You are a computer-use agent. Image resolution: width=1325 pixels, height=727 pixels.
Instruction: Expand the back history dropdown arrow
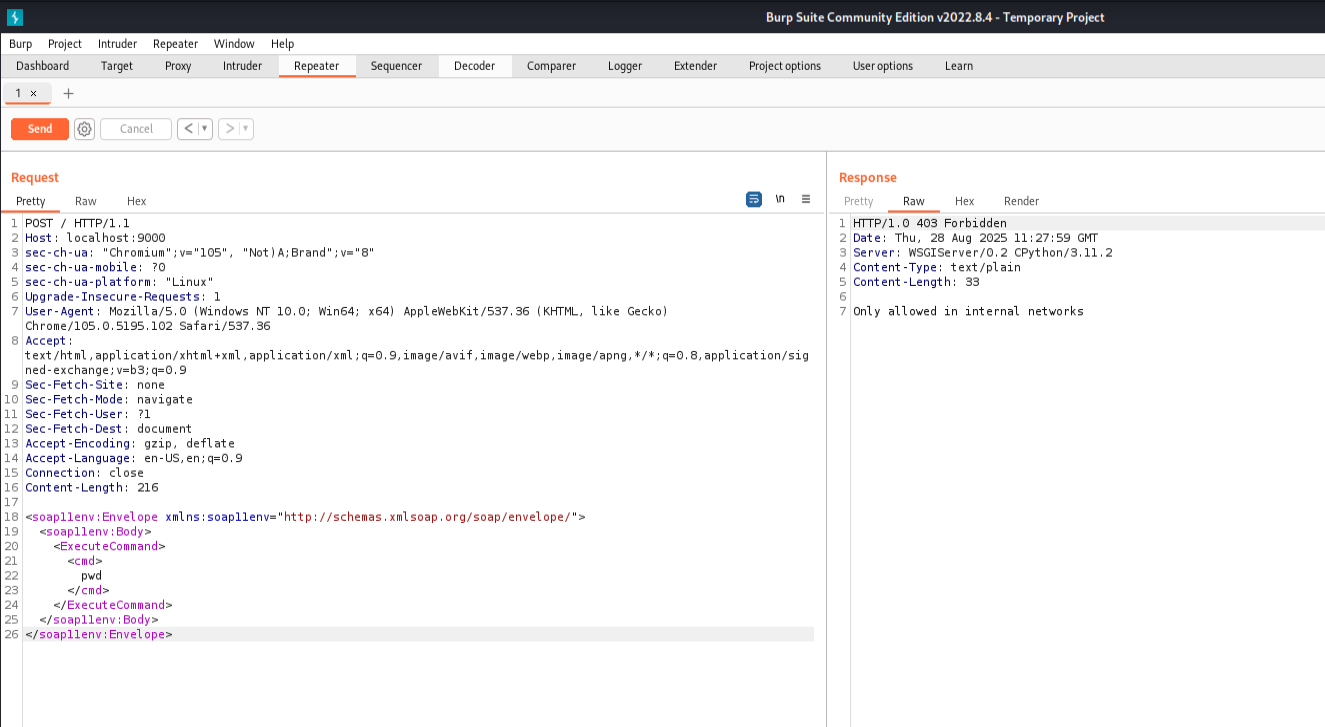[x=204, y=129]
